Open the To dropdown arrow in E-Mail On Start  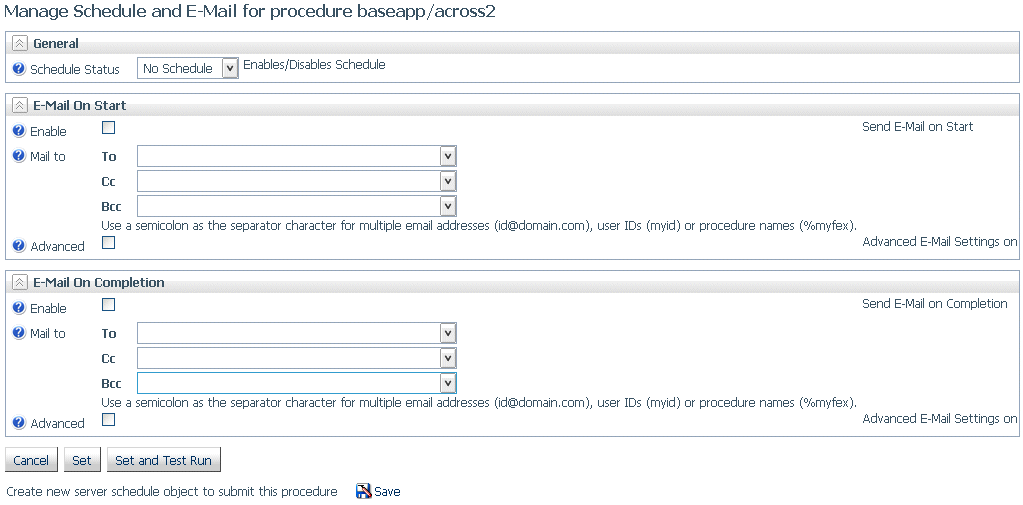tap(448, 157)
